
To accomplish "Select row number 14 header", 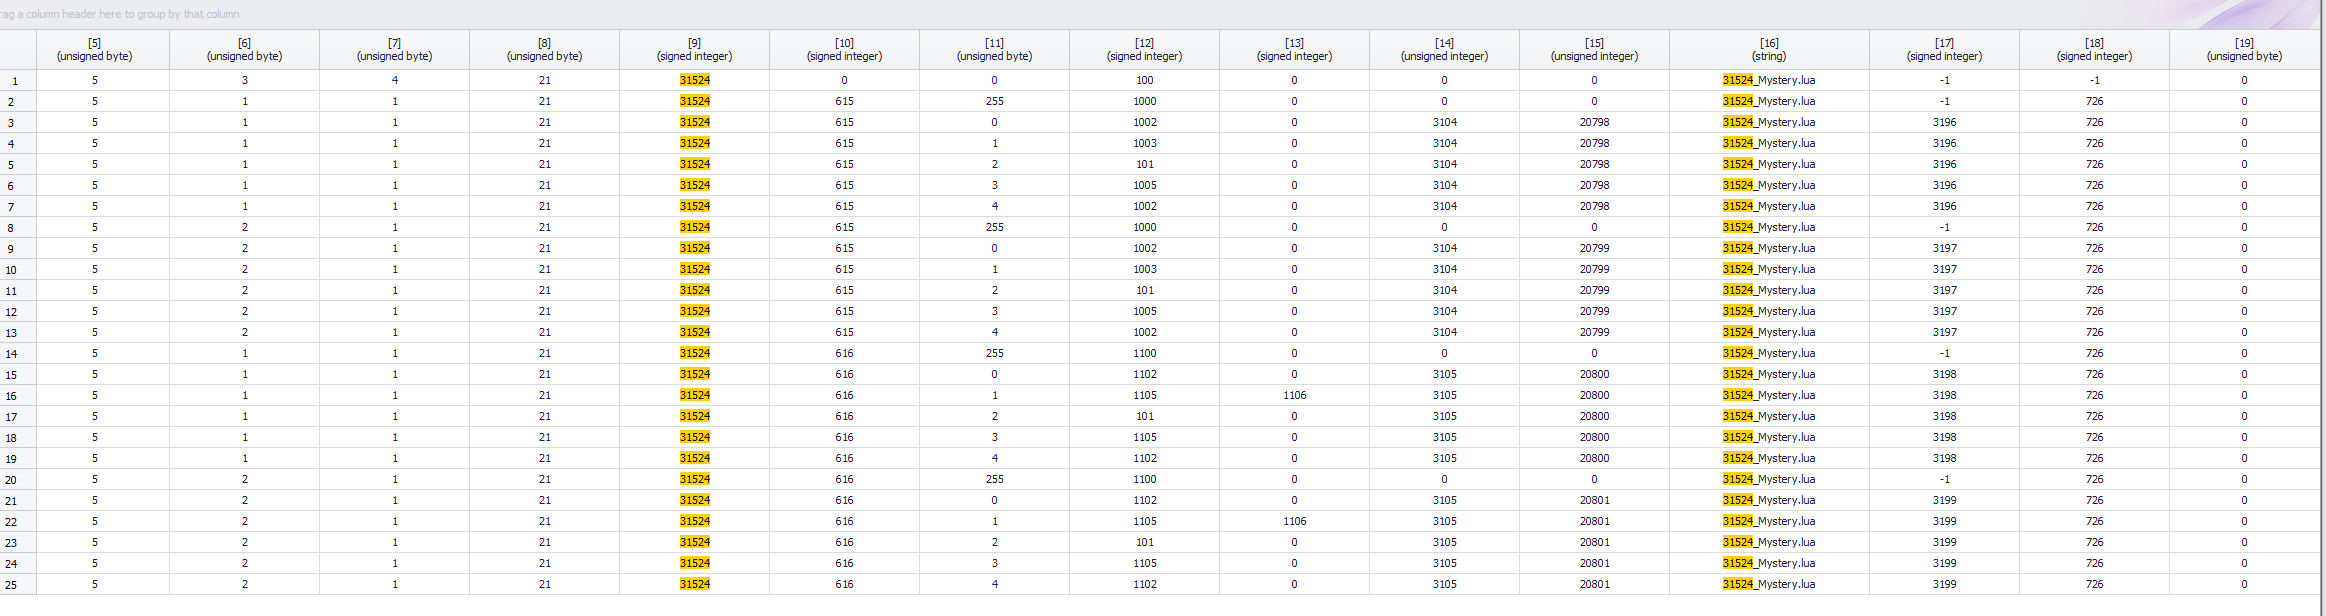I will pos(18,353).
